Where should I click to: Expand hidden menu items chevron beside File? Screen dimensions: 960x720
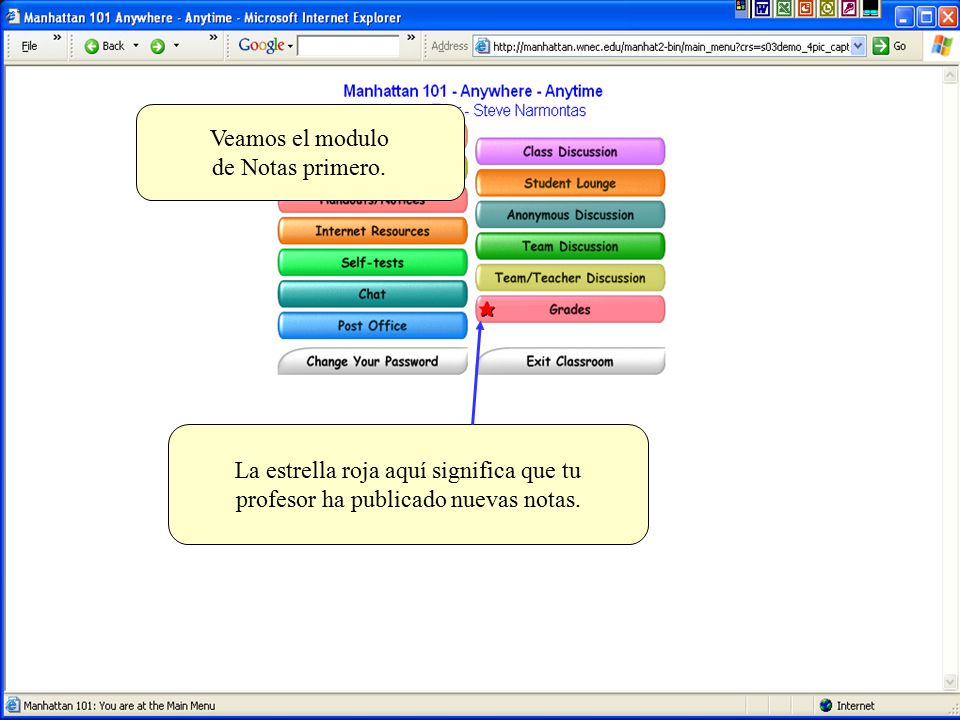[57, 38]
